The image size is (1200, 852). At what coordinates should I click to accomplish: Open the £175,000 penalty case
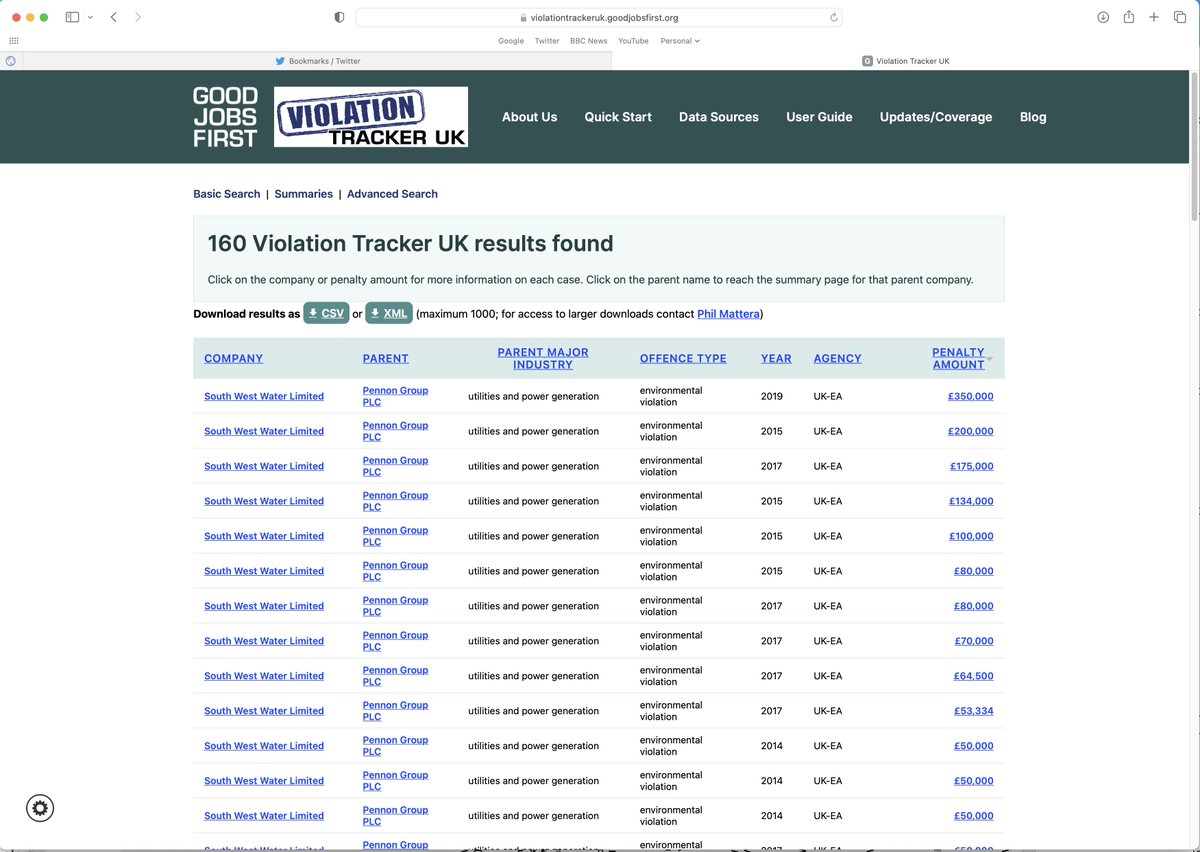(x=972, y=466)
